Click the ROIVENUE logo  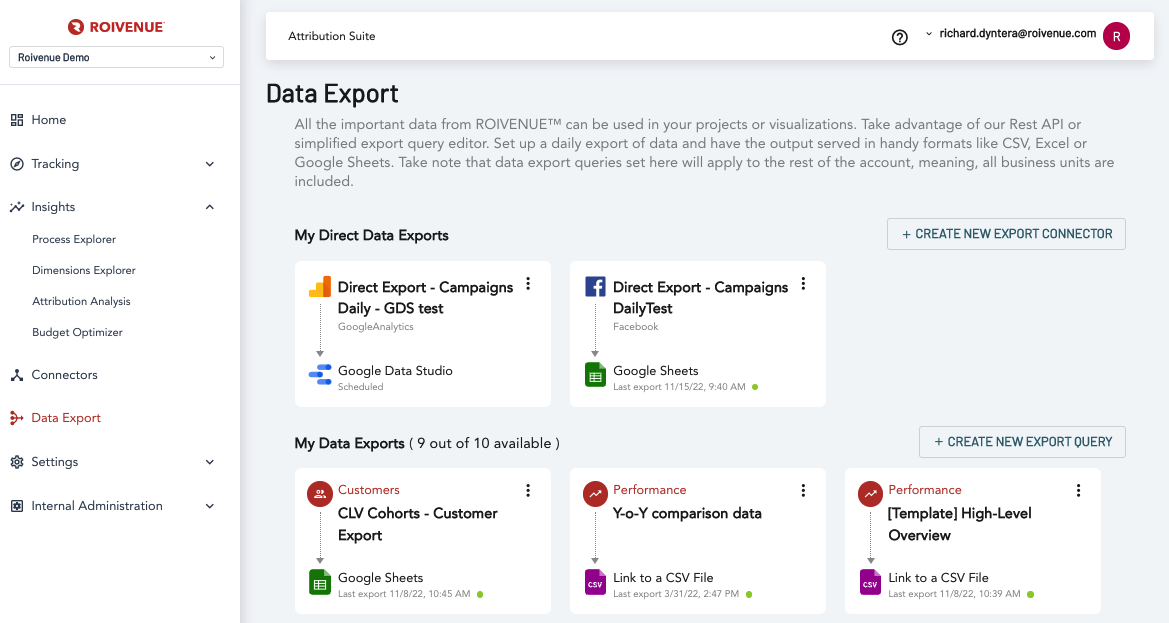coord(116,28)
